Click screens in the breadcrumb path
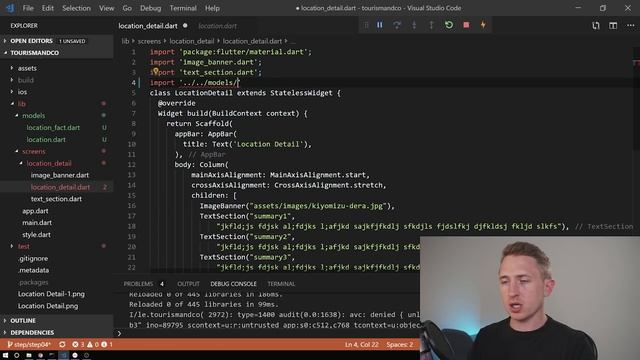The width and height of the screenshot is (640, 360). [x=149, y=41]
